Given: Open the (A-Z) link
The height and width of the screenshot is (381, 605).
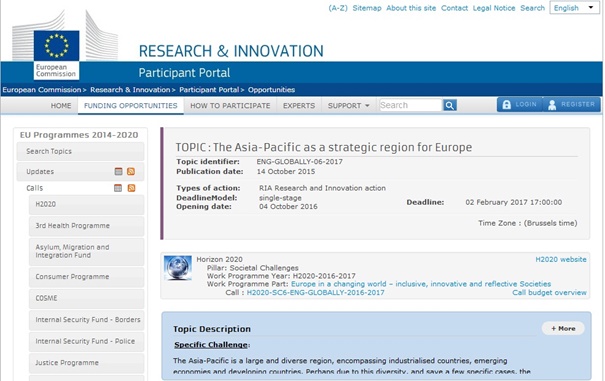Looking at the screenshot, I should 338,8.
